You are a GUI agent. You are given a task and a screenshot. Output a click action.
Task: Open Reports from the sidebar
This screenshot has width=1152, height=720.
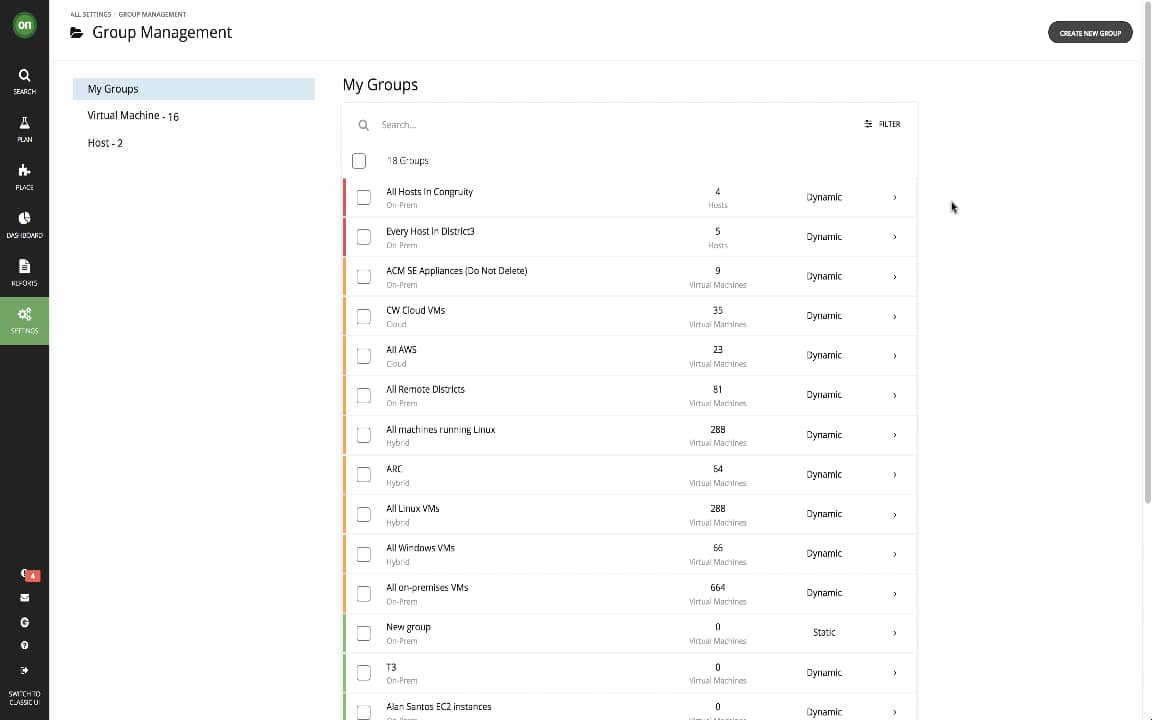24,273
